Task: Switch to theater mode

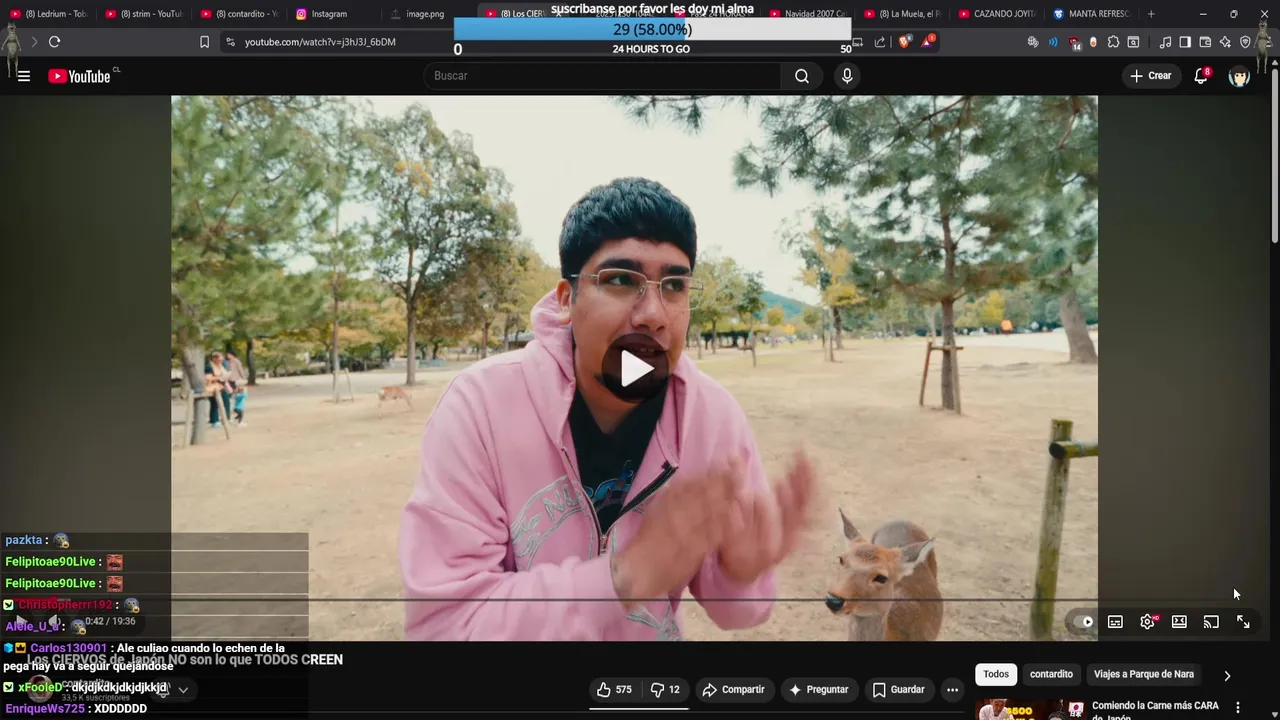Action: pos(1179,622)
